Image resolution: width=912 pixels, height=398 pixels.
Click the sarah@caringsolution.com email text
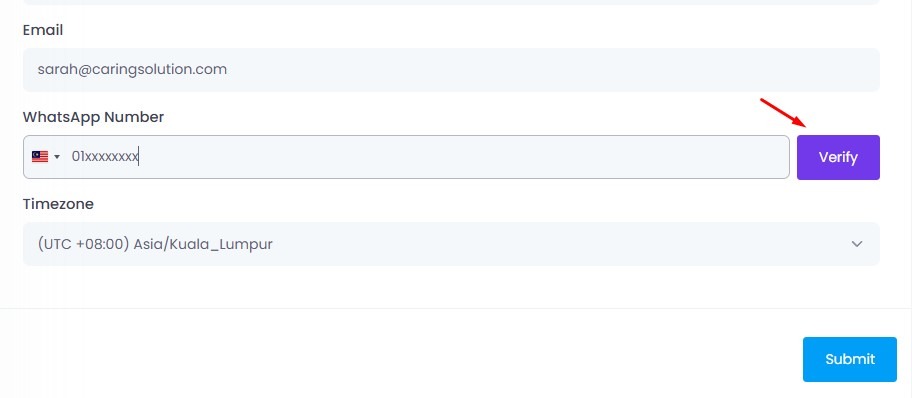pyautogui.click(x=132, y=69)
